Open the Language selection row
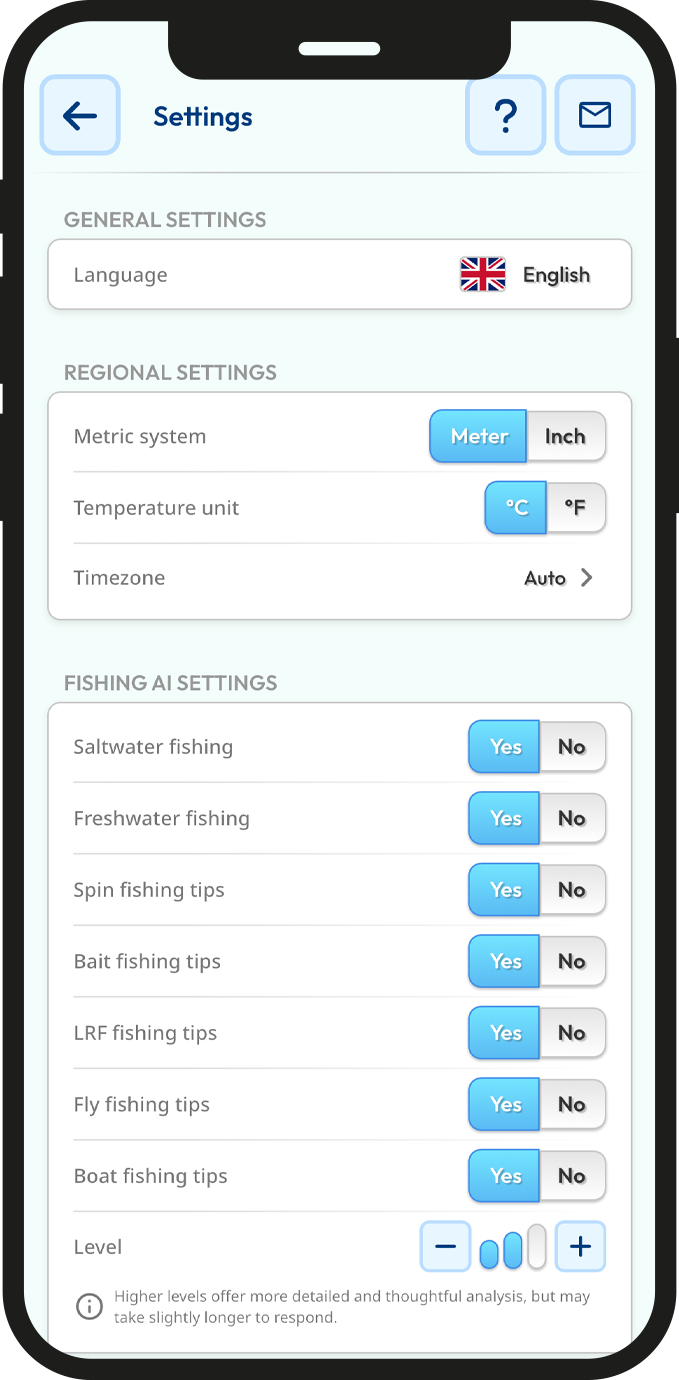 pyautogui.click(x=340, y=275)
